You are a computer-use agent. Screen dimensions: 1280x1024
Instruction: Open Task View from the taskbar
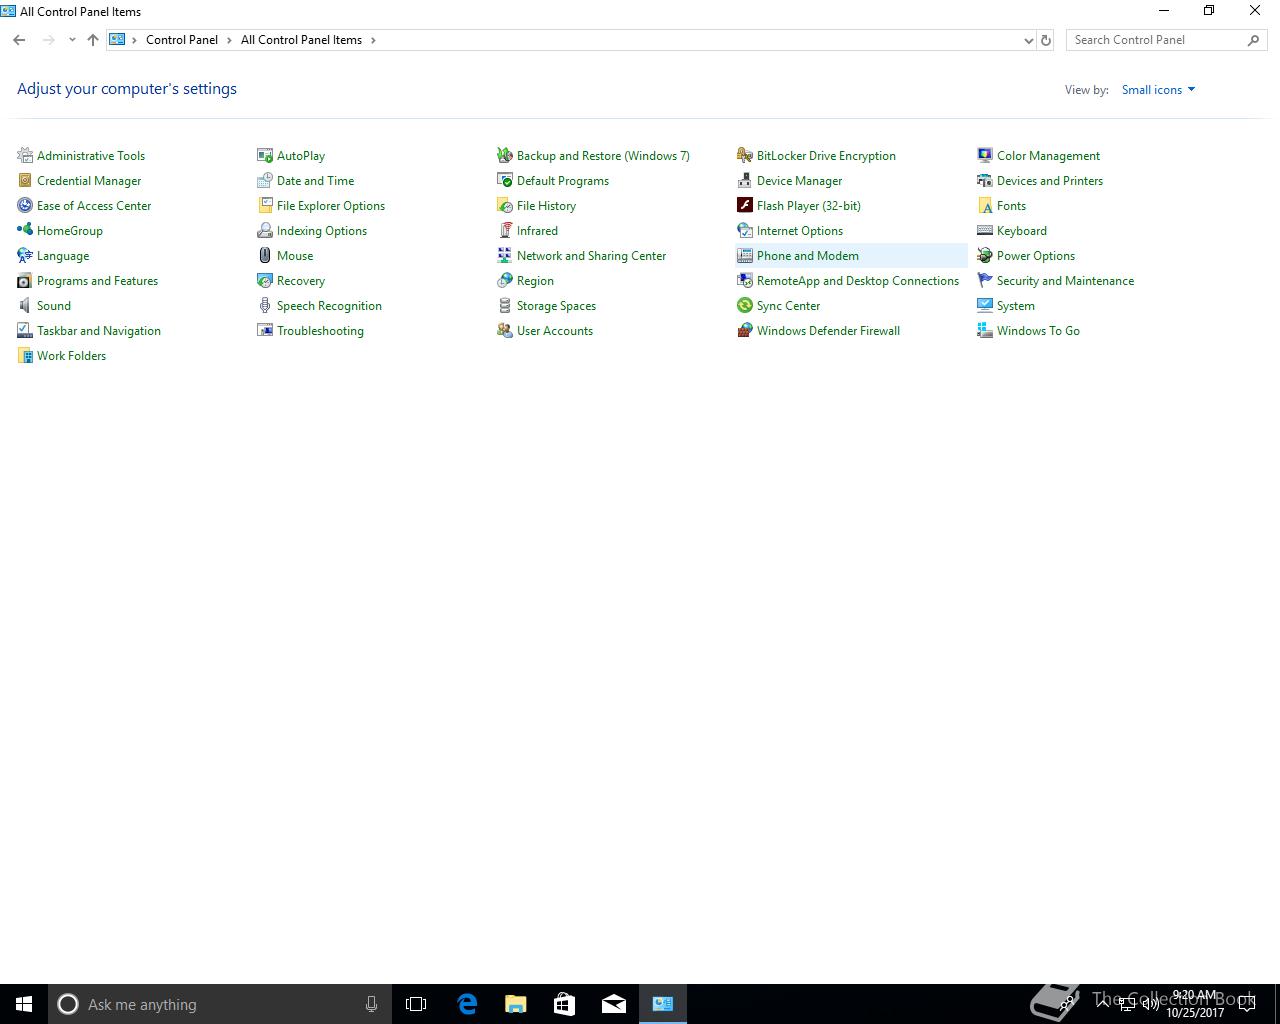pyautogui.click(x=416, y=1004)
